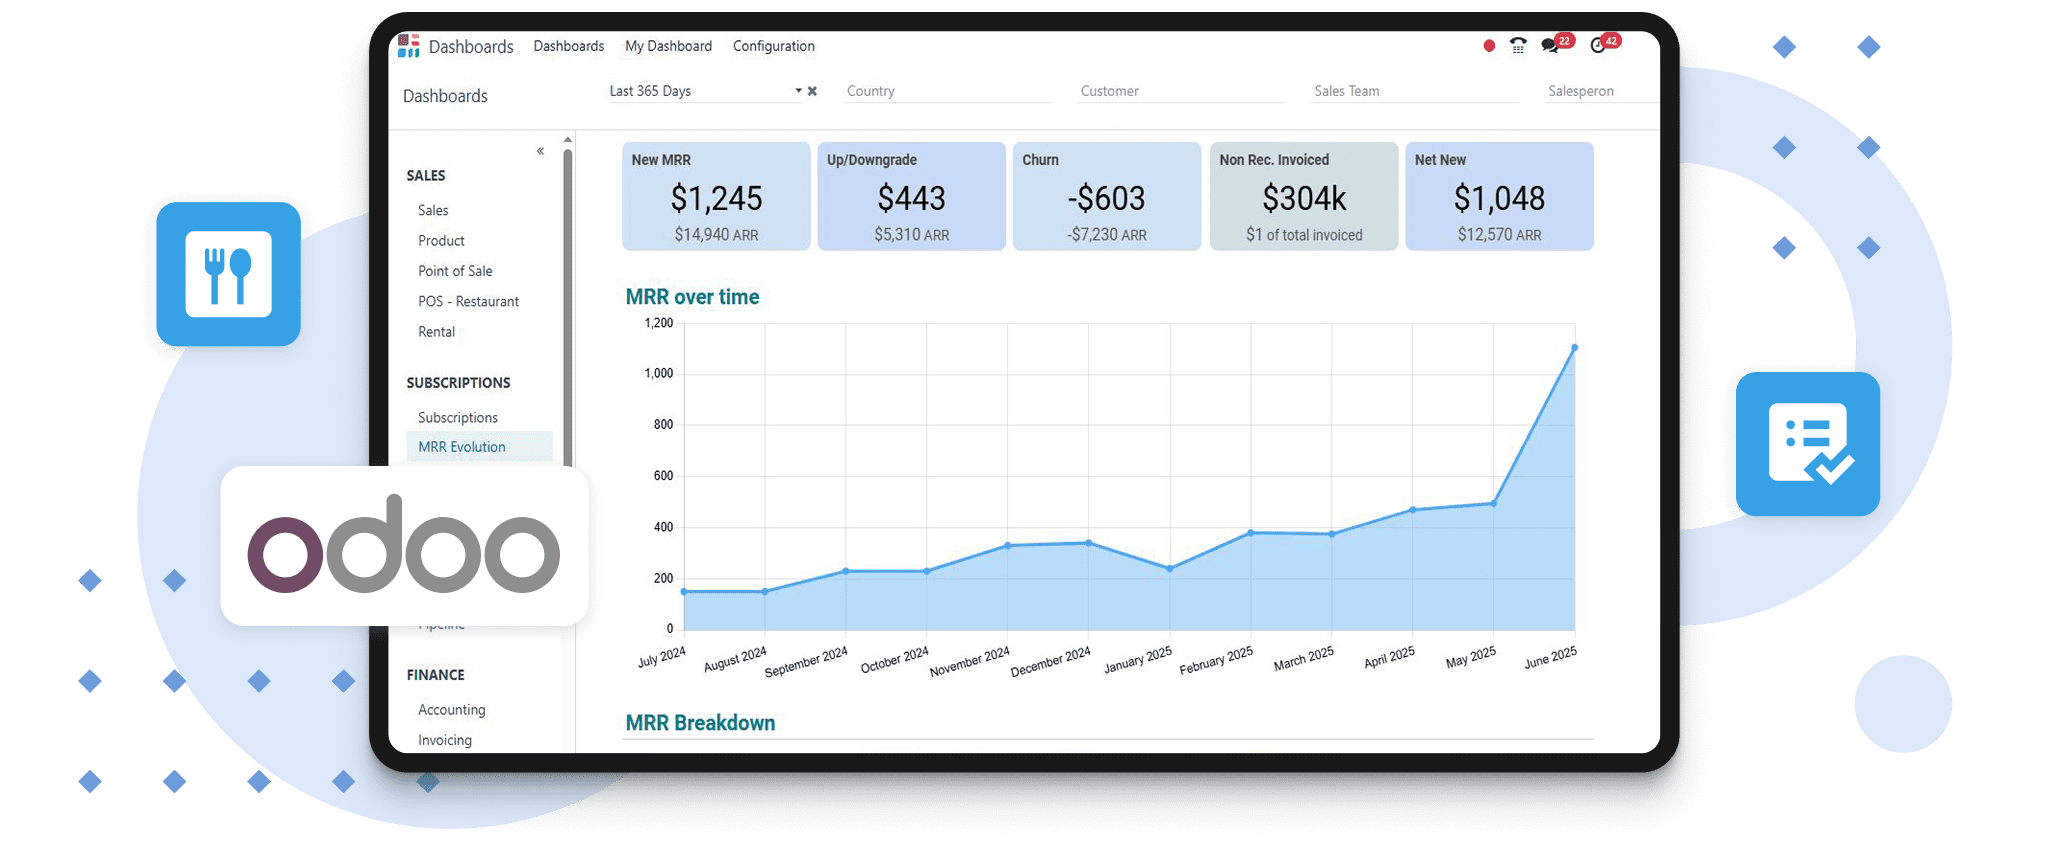The height and width of the screenshot is (843, 2049).
Task: Click the June 2025 chart data point
Action: [x=1574, y=348]
